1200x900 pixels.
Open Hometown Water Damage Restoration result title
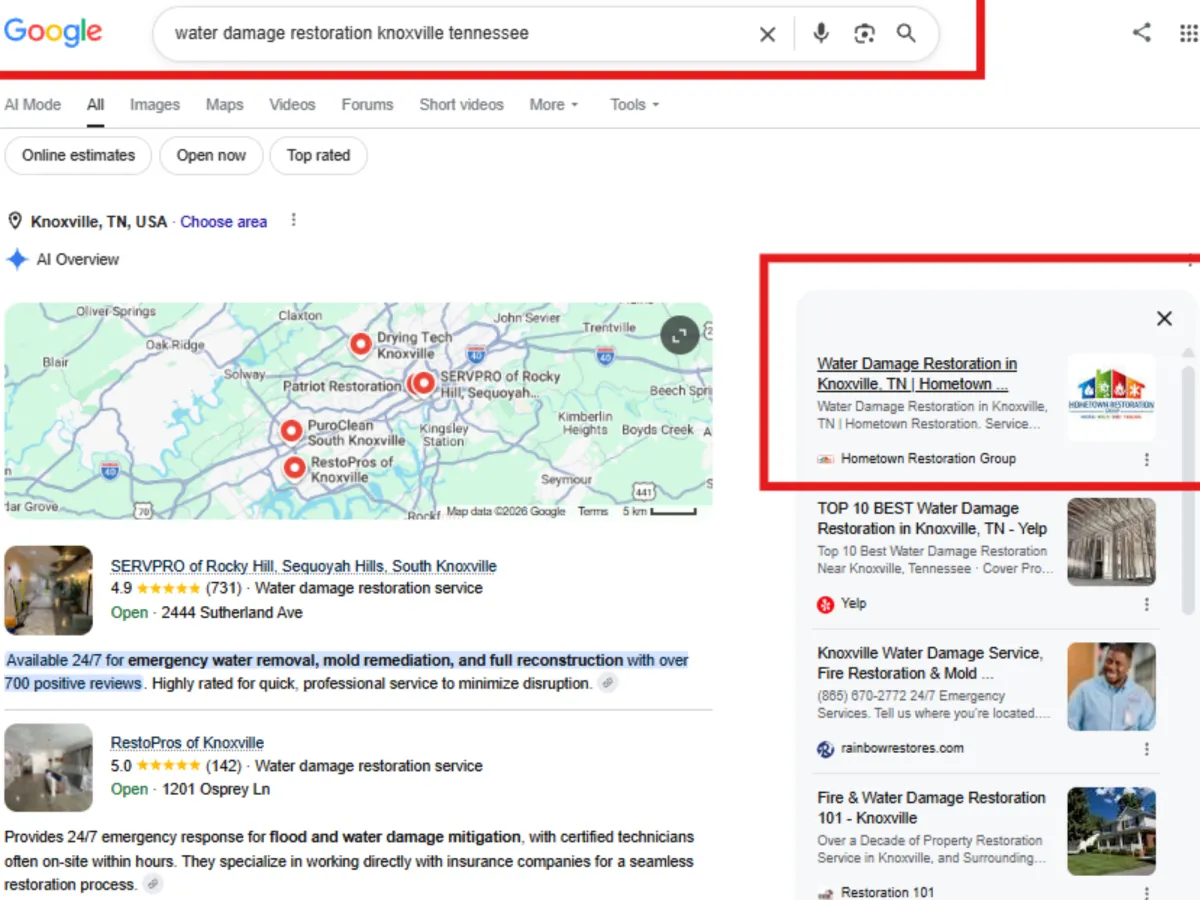point(917,374)
